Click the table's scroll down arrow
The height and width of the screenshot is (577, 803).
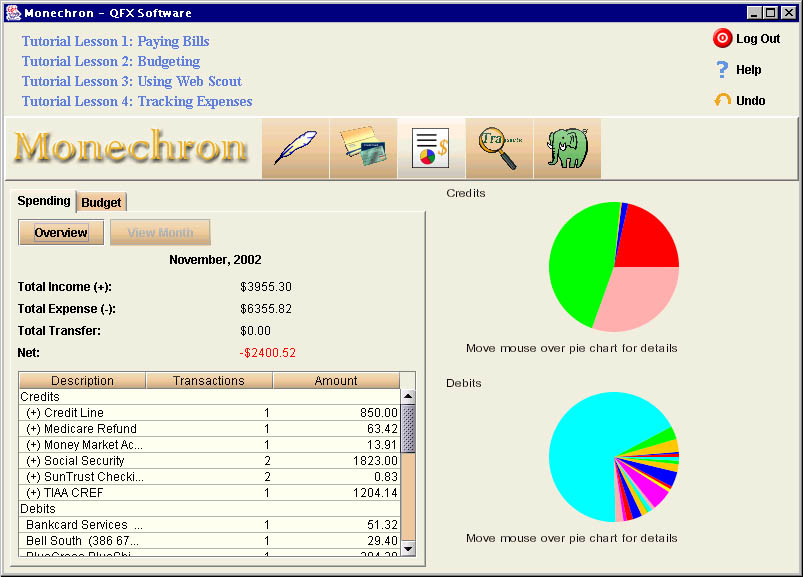408,548
